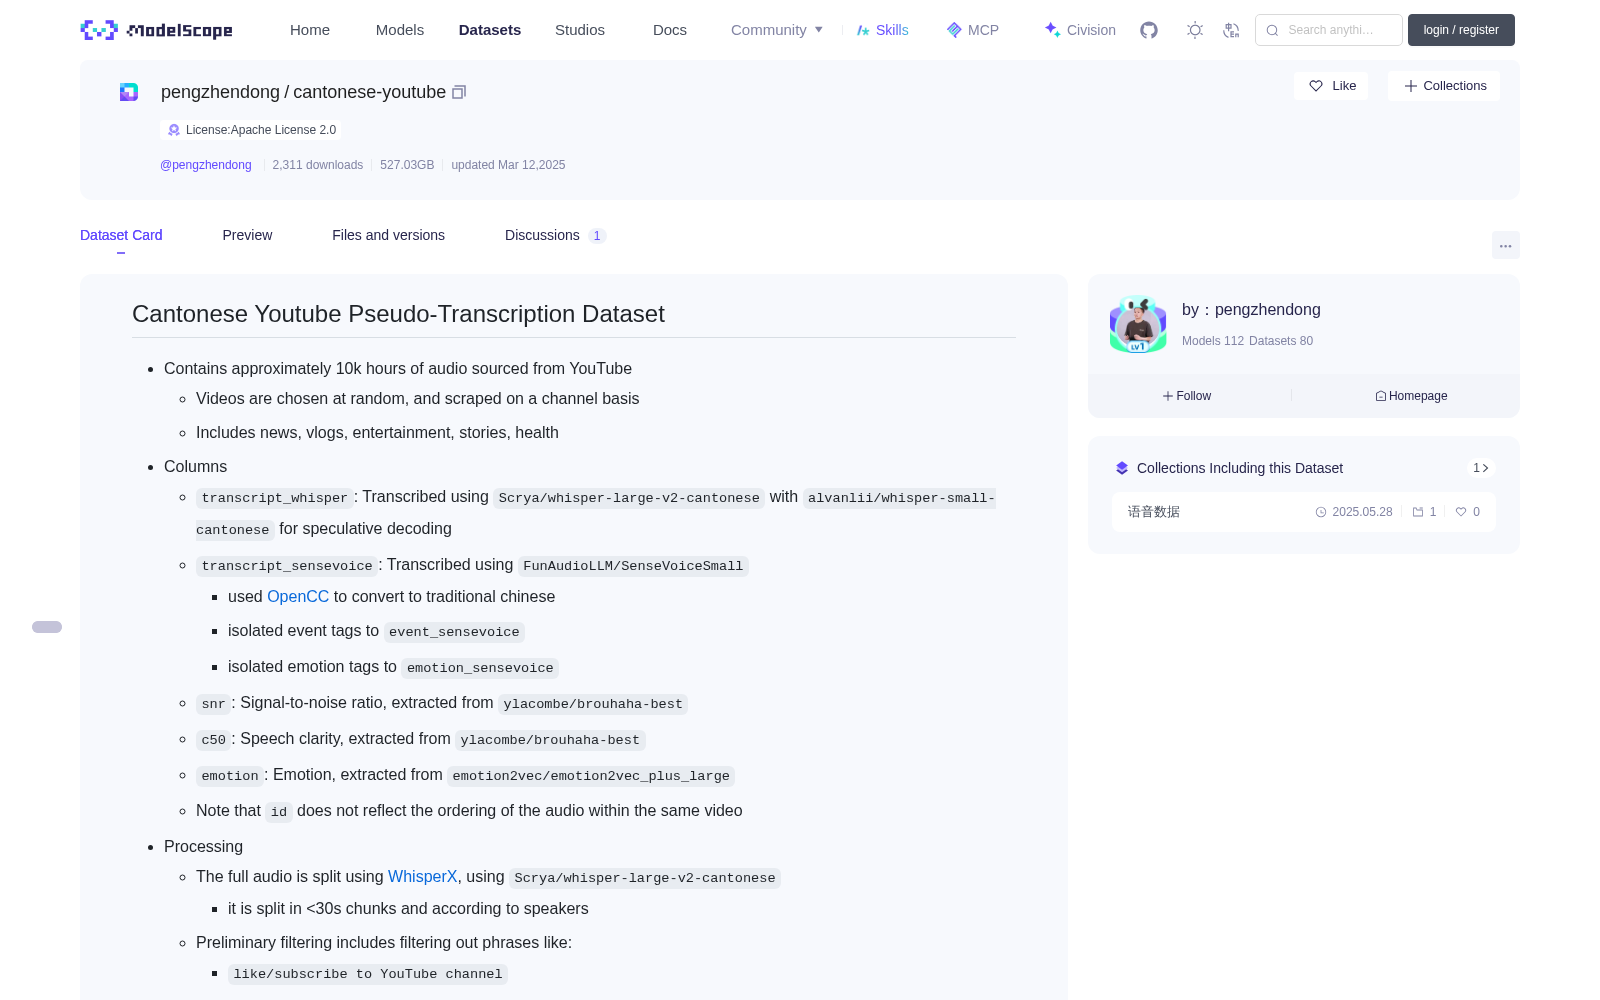The height and width of the screenshot is (1000, 1600).
Task: Open the GitHub icon link
Action: [1149, 30]
